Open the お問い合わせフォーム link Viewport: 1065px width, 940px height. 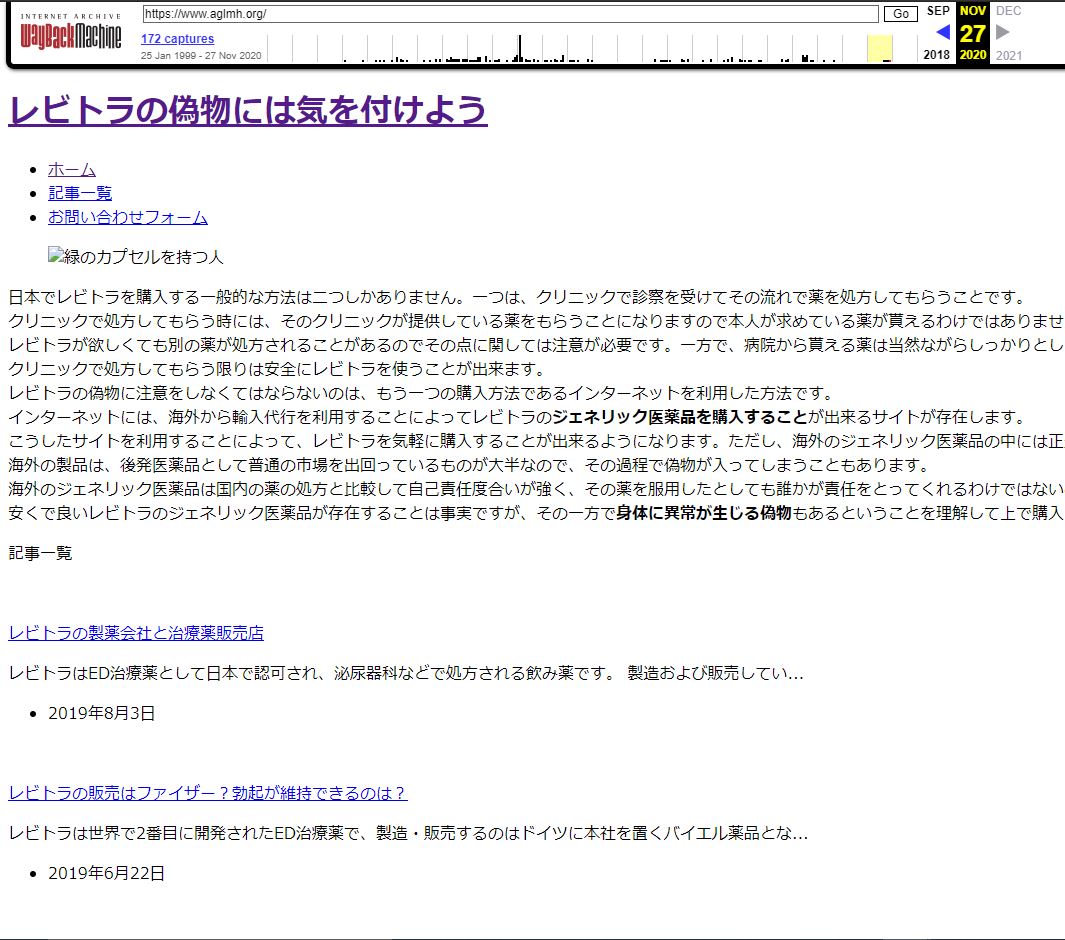[128, 217]
